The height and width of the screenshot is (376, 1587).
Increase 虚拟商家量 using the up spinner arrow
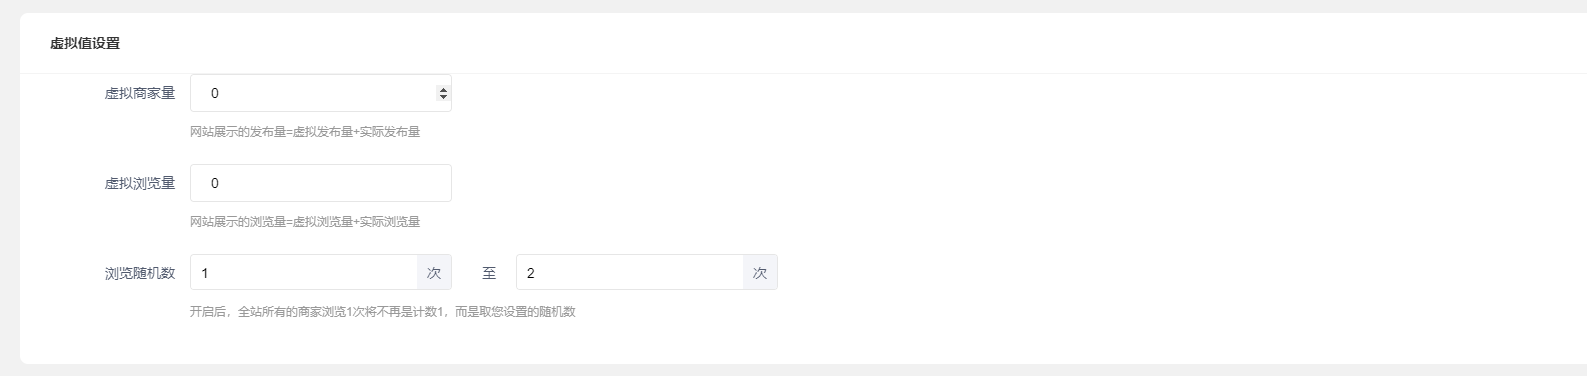click(444, 89)
